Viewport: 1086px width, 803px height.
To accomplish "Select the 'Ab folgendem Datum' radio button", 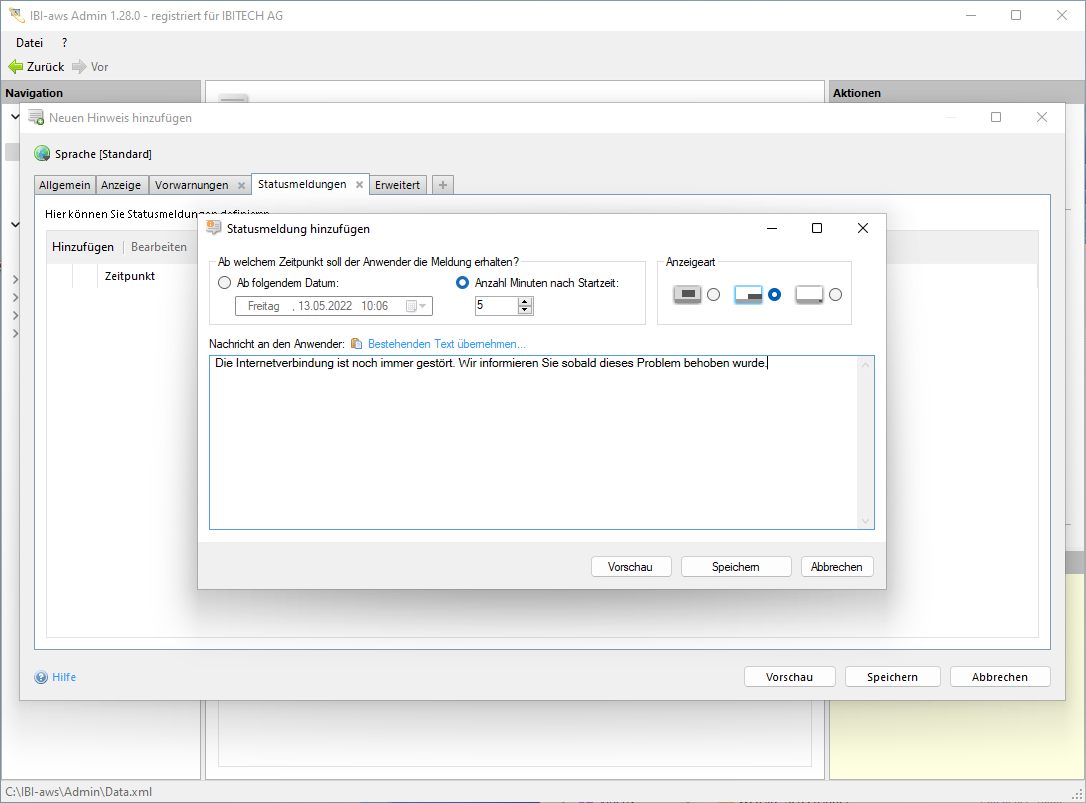I will pos(225,283).
